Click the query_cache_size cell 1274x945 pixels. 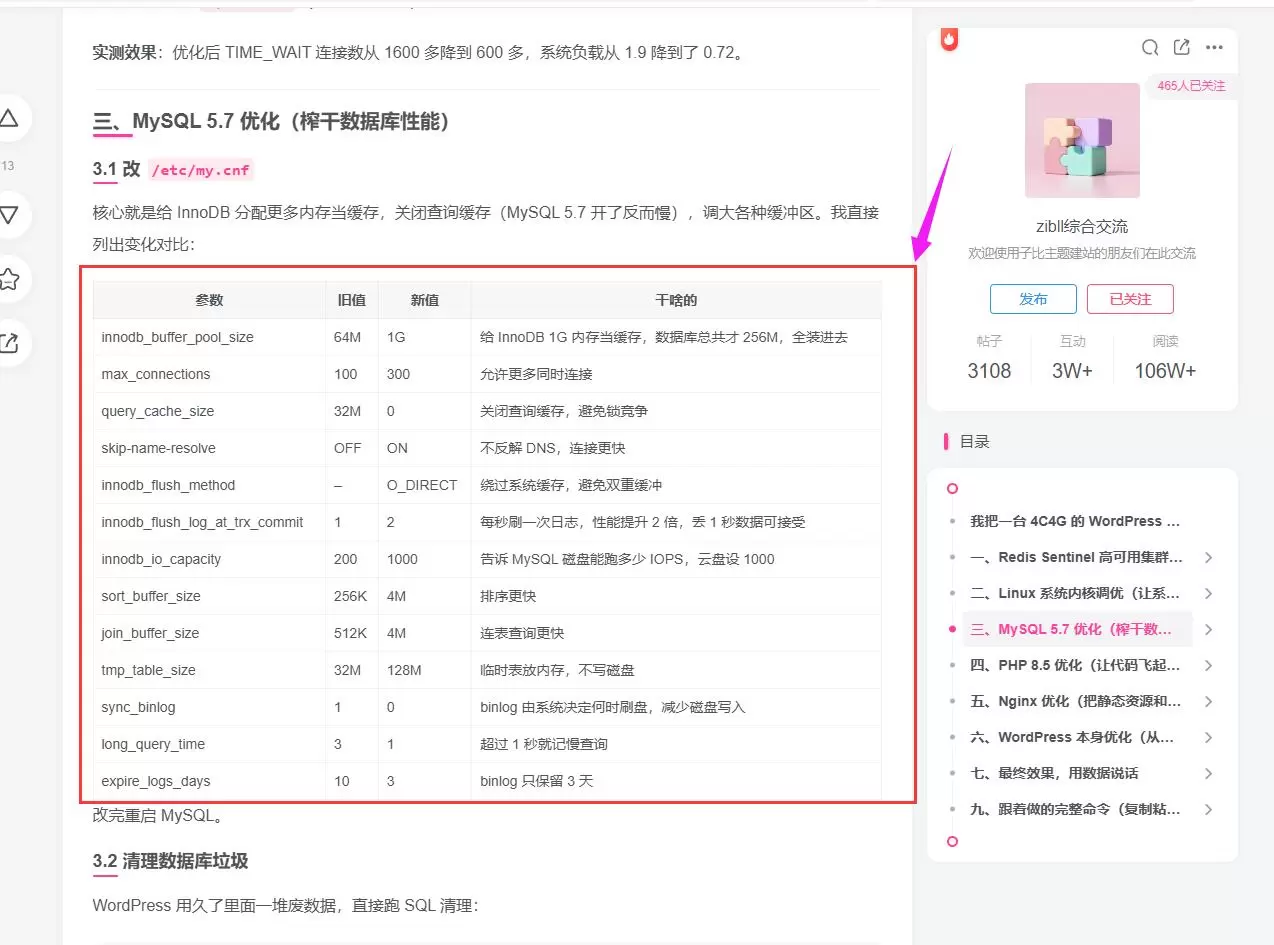pyautogui.click(x=209, y=411)
